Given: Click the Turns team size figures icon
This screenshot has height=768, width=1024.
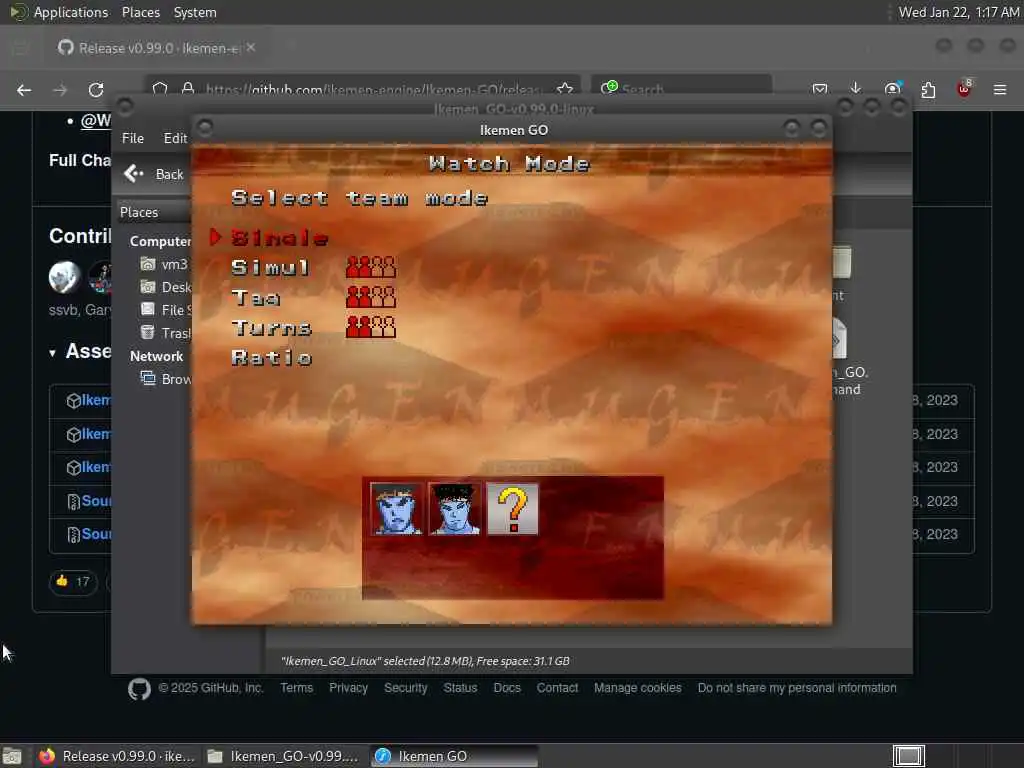Looking at the screenshot, I should coord(370,327).
